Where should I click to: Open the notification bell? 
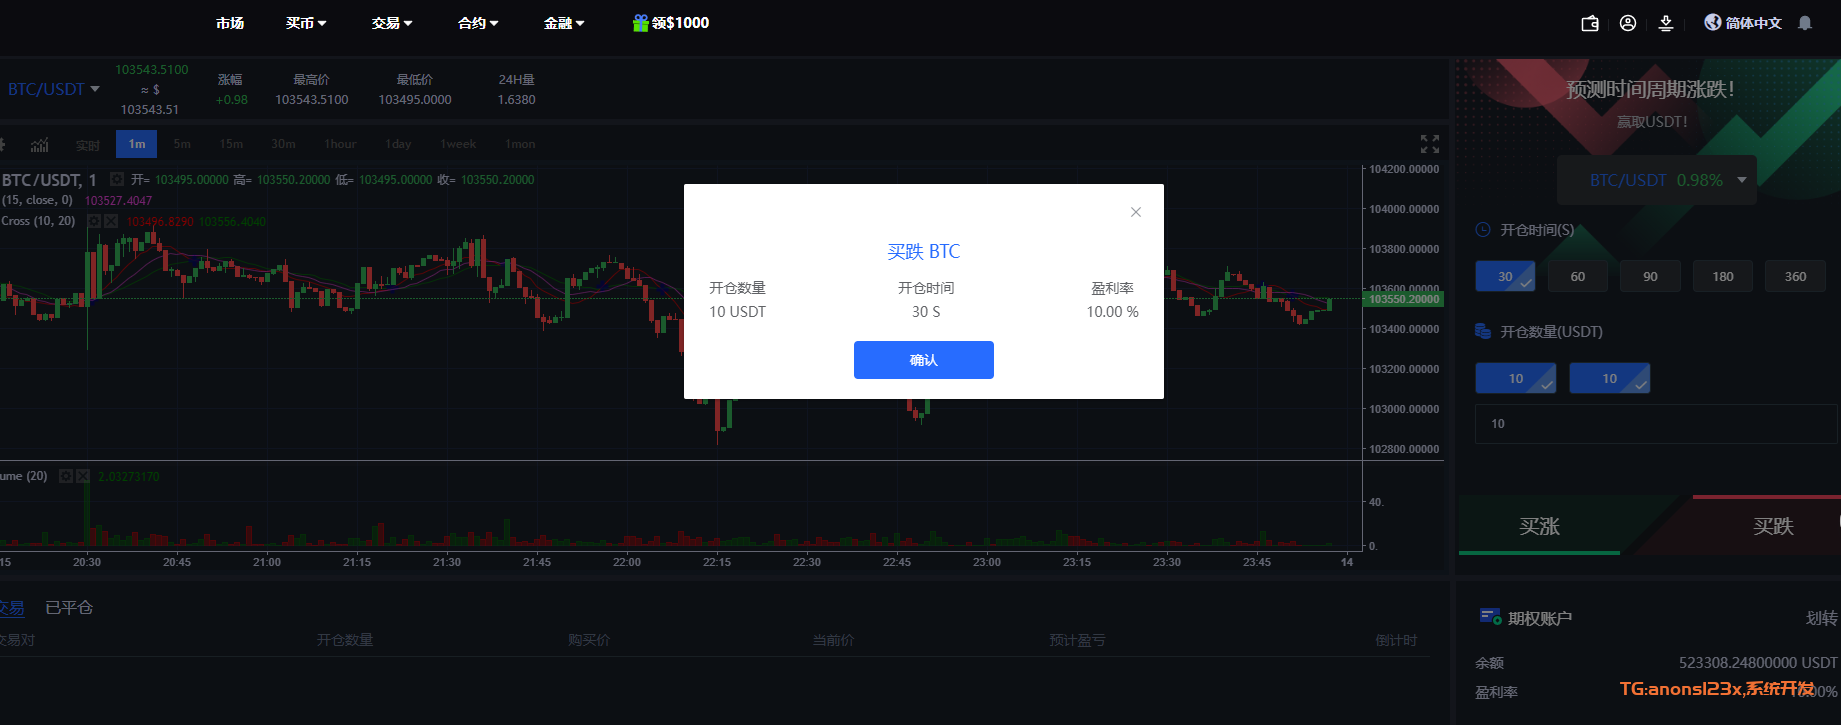pyautogui.click(x=1805, y=23)
